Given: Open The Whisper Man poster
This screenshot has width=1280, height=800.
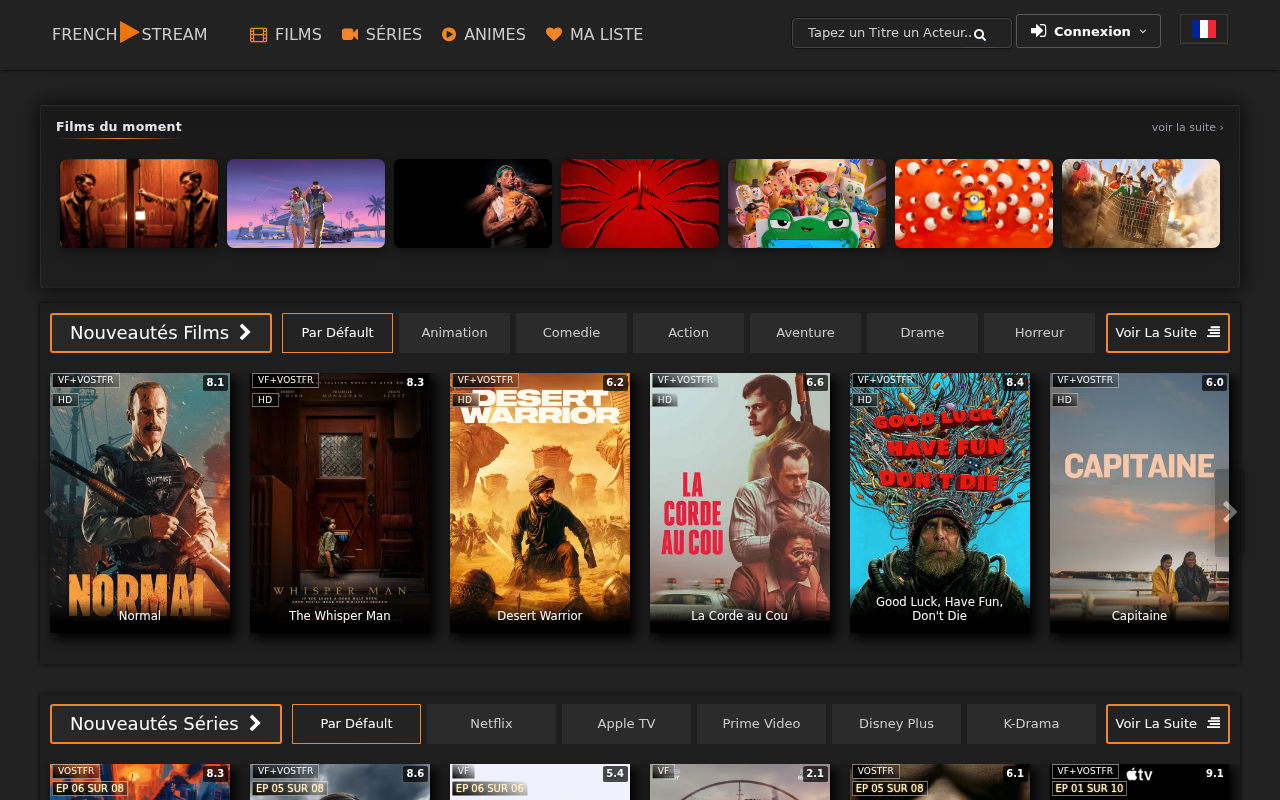Looking at the screenshot, I should point(340,503).
